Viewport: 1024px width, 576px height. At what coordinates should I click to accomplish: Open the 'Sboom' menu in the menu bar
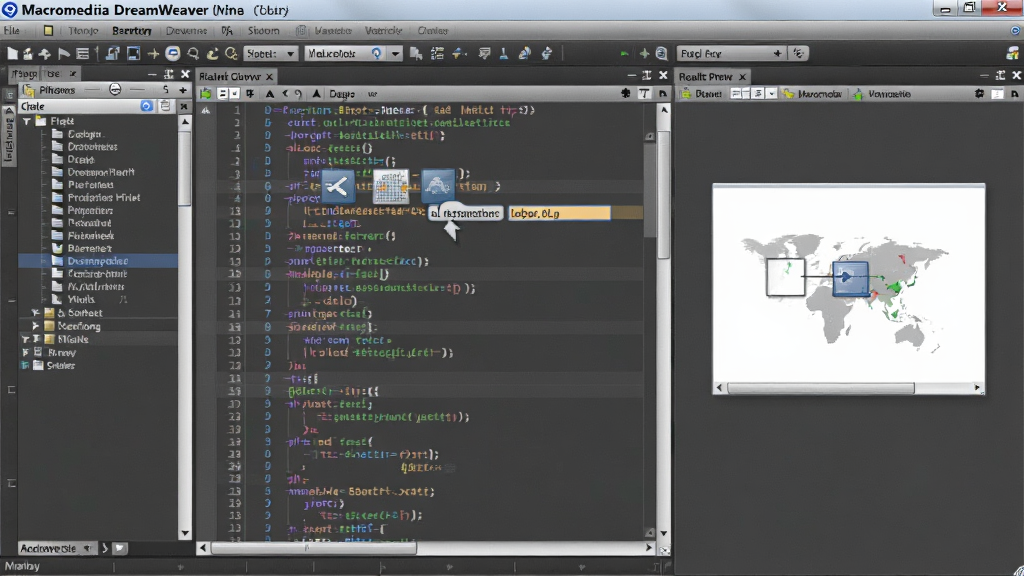tap(263, 31)
